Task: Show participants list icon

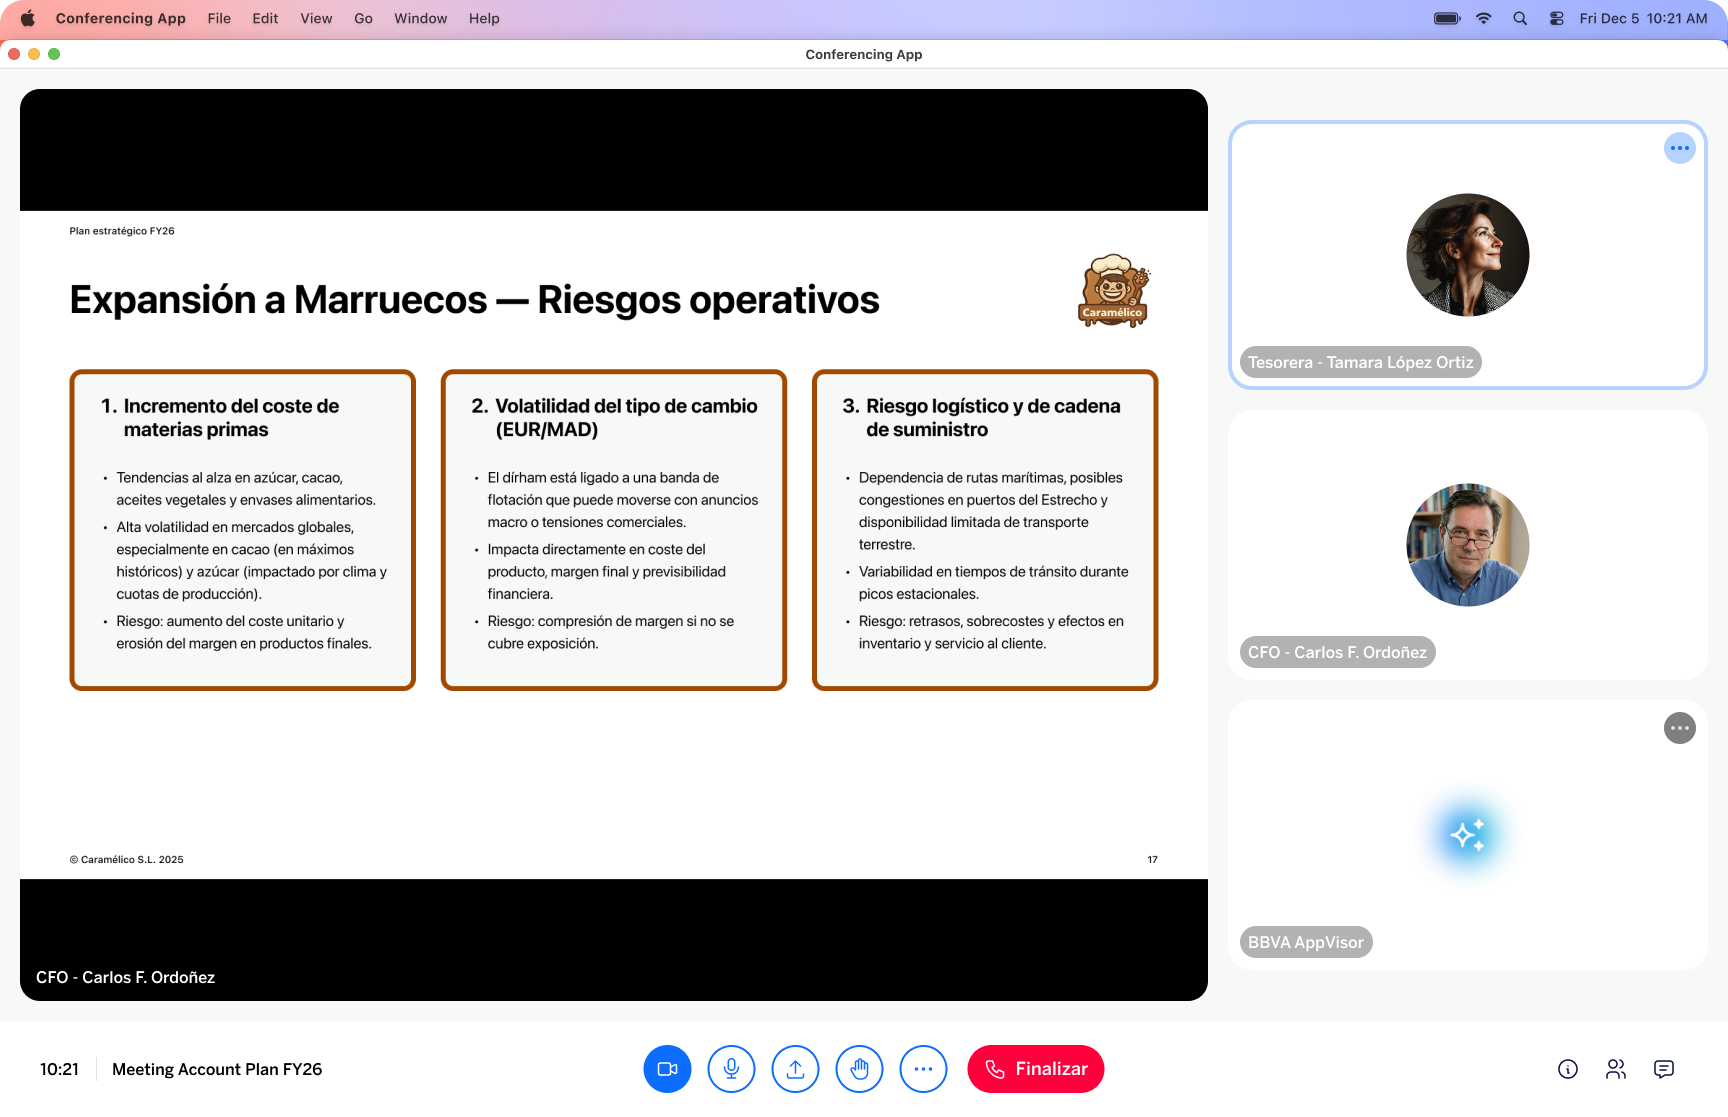Action: 1615,1069
